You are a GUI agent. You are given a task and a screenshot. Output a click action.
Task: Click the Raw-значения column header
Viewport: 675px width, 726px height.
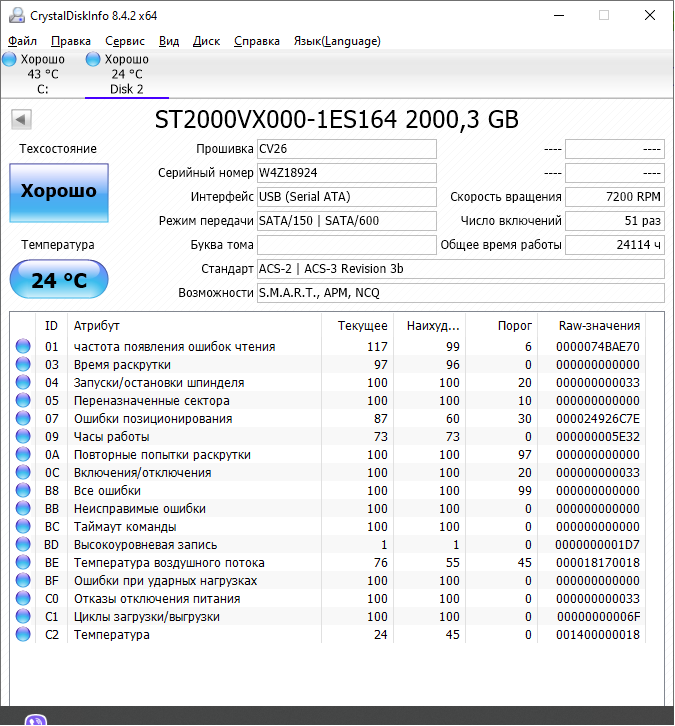pos(599,326)
